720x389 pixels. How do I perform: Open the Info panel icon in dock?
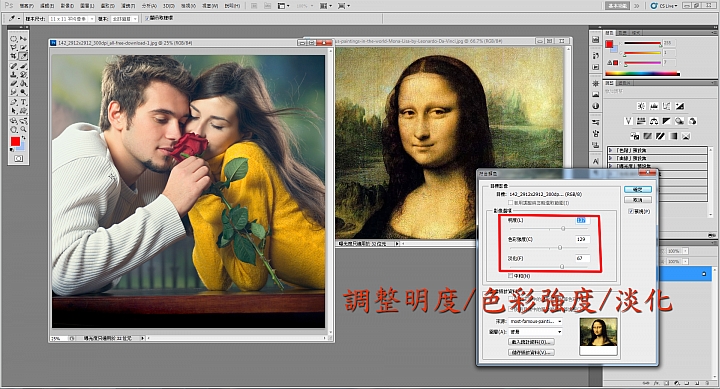(596, 106)
